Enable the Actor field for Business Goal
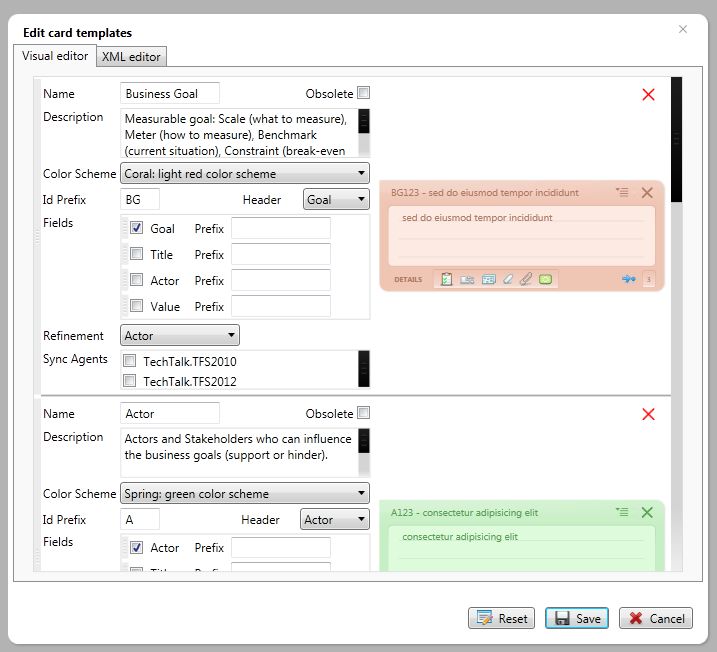Viewport: 717px width, 652px height. [136, 280]
